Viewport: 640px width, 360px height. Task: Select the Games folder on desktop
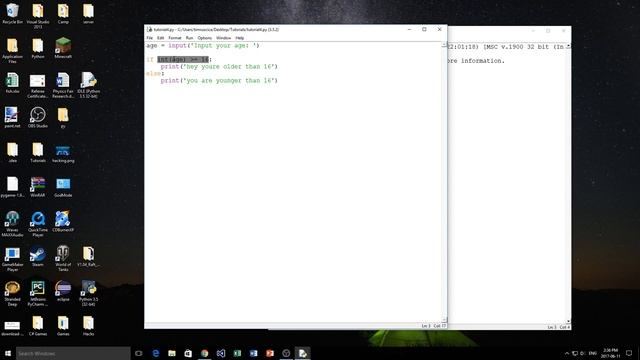(63, 326)
